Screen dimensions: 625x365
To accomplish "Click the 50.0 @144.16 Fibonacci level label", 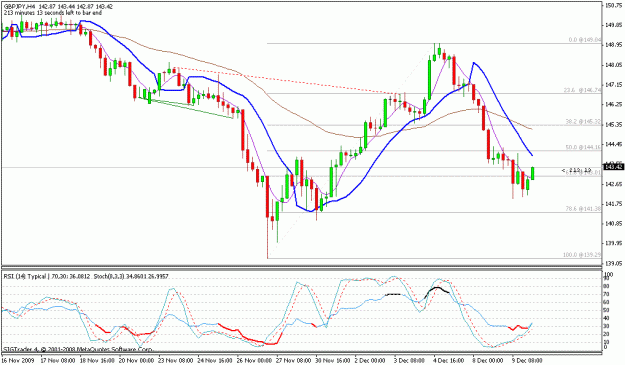I will click(x=584, y=147).
